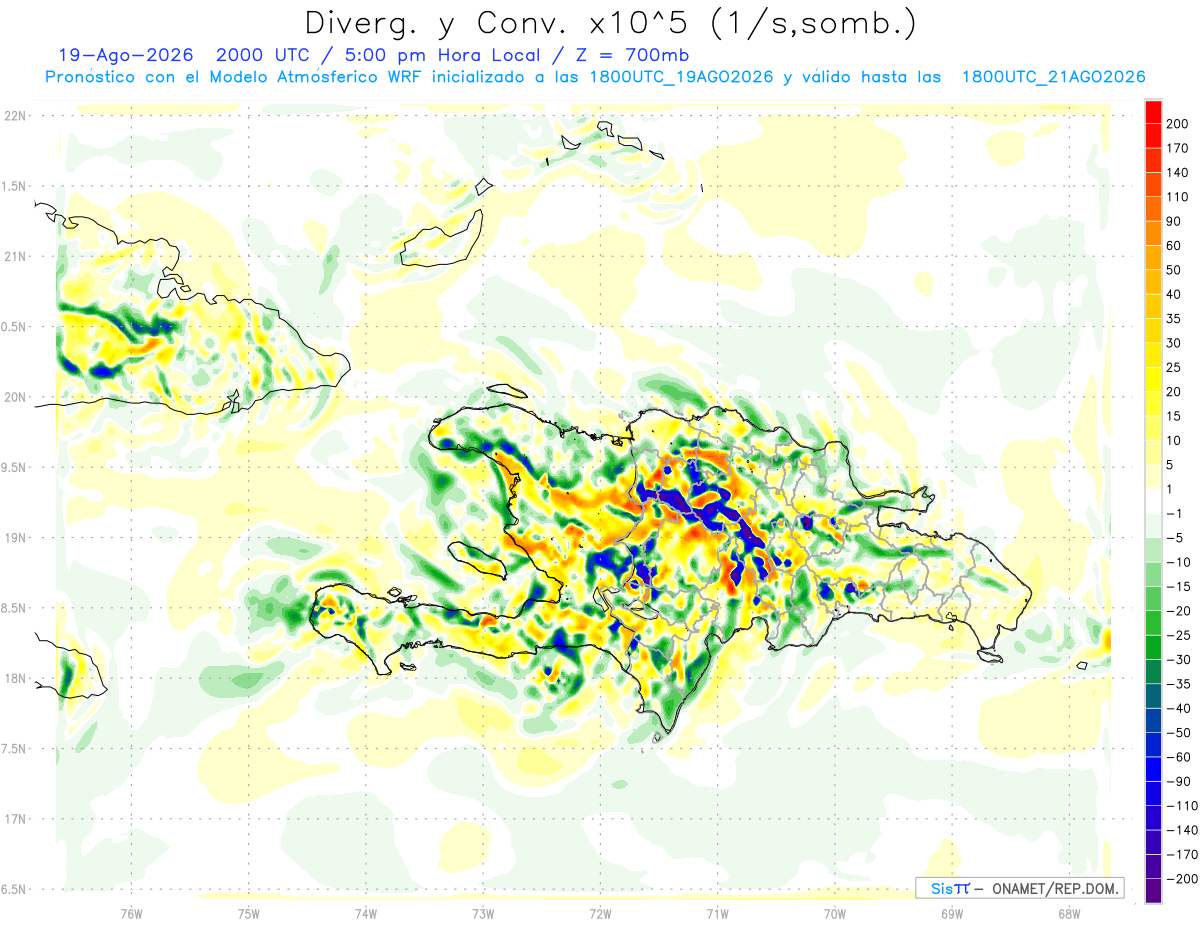Click the "SisTT - ONAMET/REP.DOM." credit box

coord(1020,888)
